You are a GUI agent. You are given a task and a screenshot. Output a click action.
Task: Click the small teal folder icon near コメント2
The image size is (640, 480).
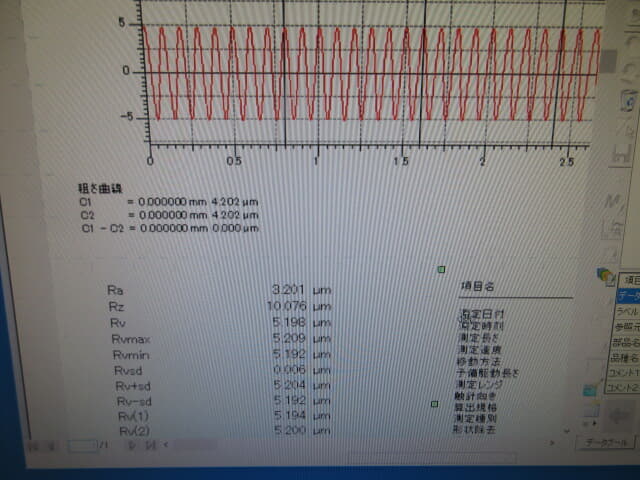pyautogui.click(x=590, y=391)
